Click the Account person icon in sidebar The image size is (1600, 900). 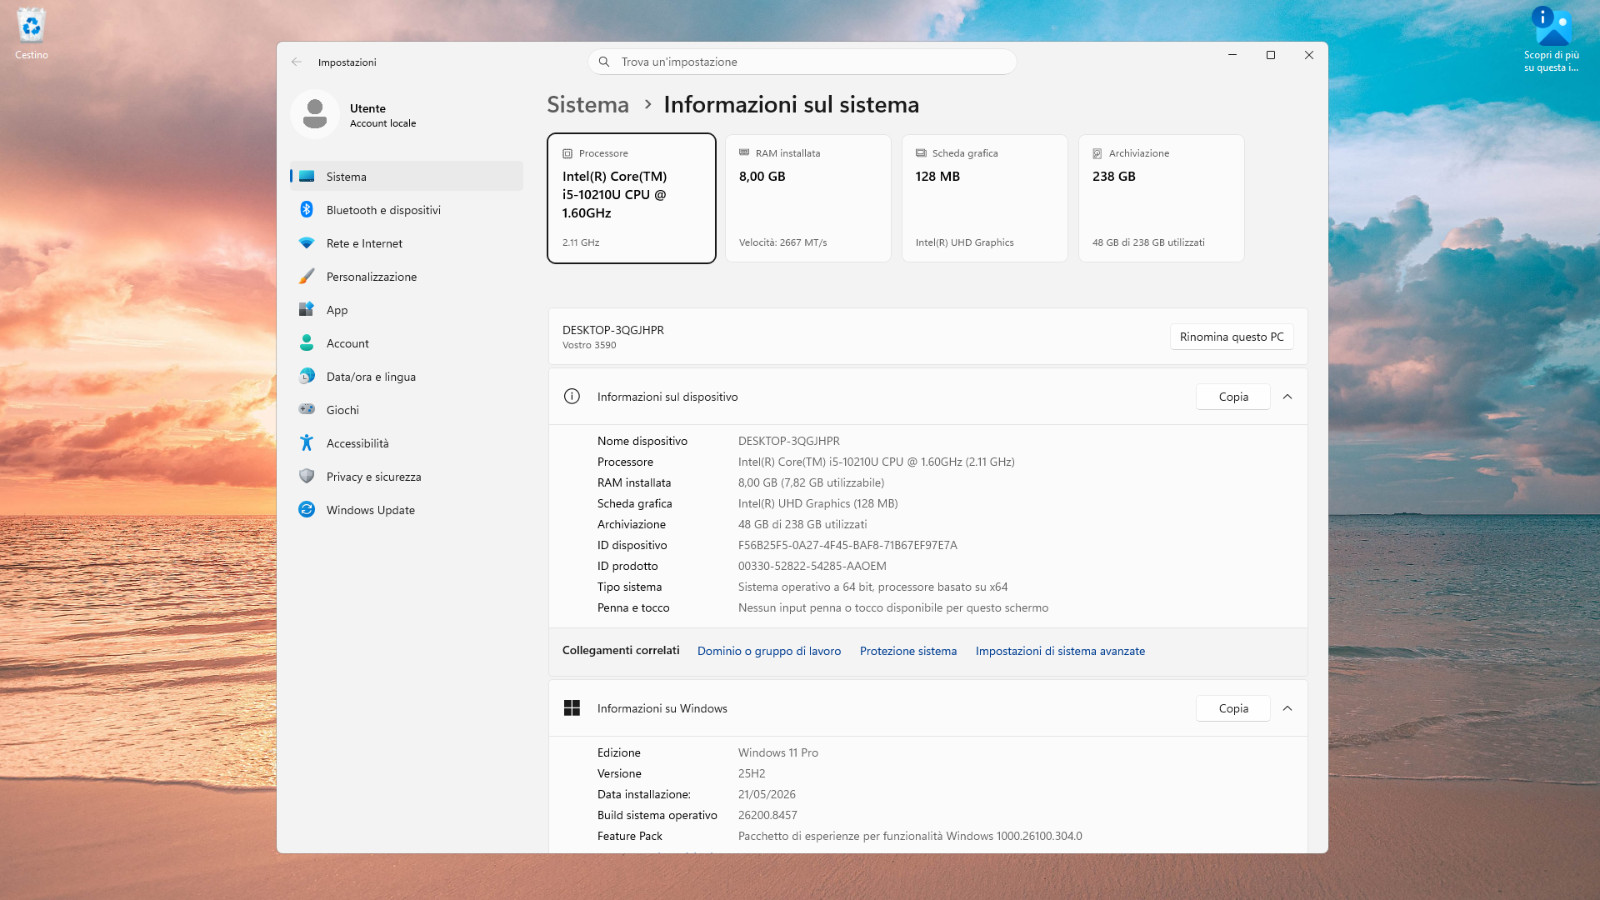(x=307, y=343)
